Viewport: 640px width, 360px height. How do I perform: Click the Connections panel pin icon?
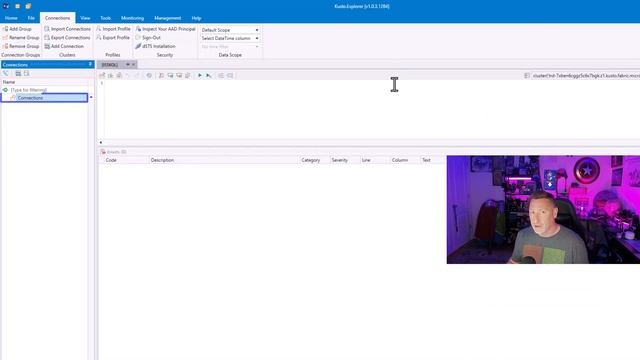coord(90,64)
